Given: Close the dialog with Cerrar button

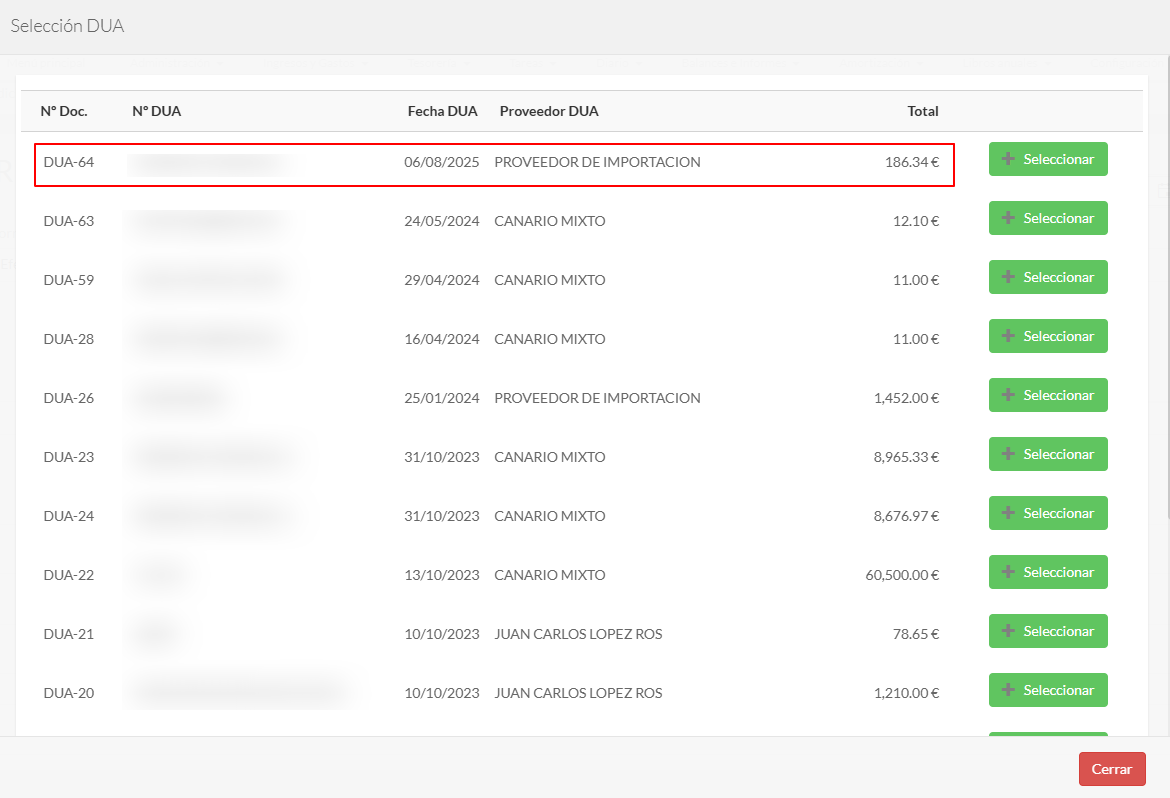Looking at the screenshot, I should pyautogui.click(x=1111, y=769).
